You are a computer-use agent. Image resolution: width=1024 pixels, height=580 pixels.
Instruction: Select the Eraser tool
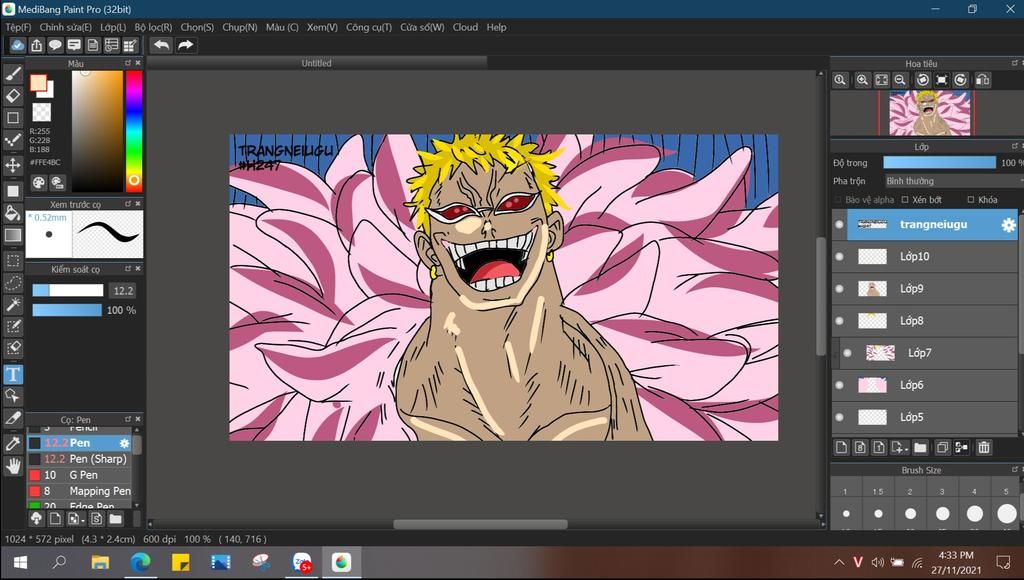[13, 95]
